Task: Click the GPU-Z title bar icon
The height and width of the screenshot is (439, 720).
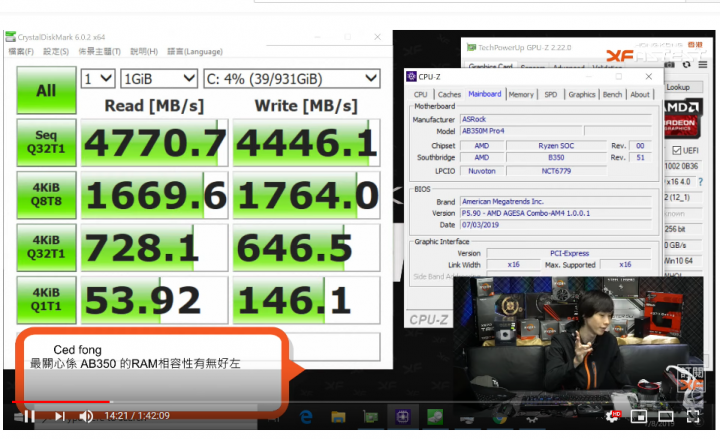Action: [x=471, y=47]
